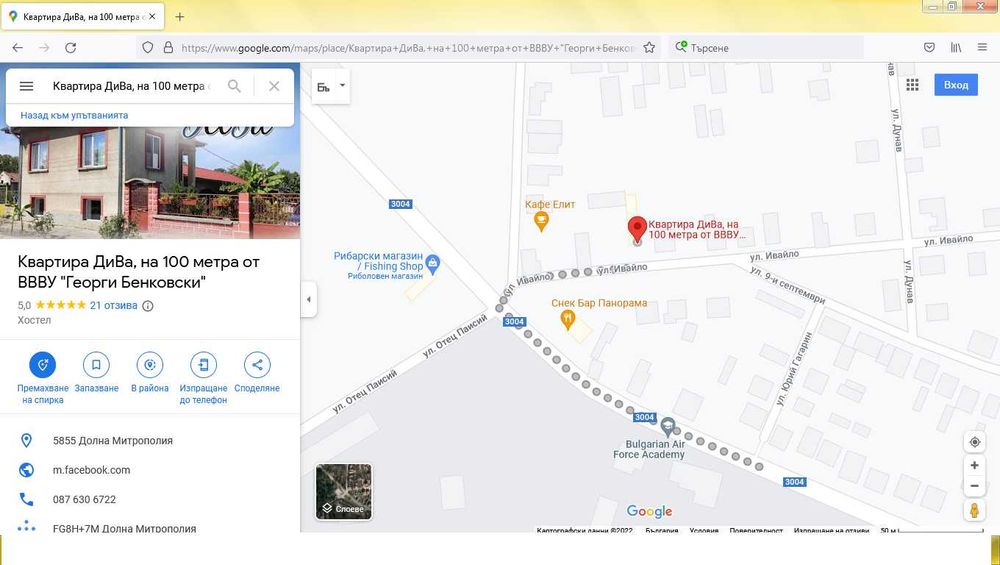1000x565 pixels.
Task: Click the 'България' footer link
Action: coord(662,531)
